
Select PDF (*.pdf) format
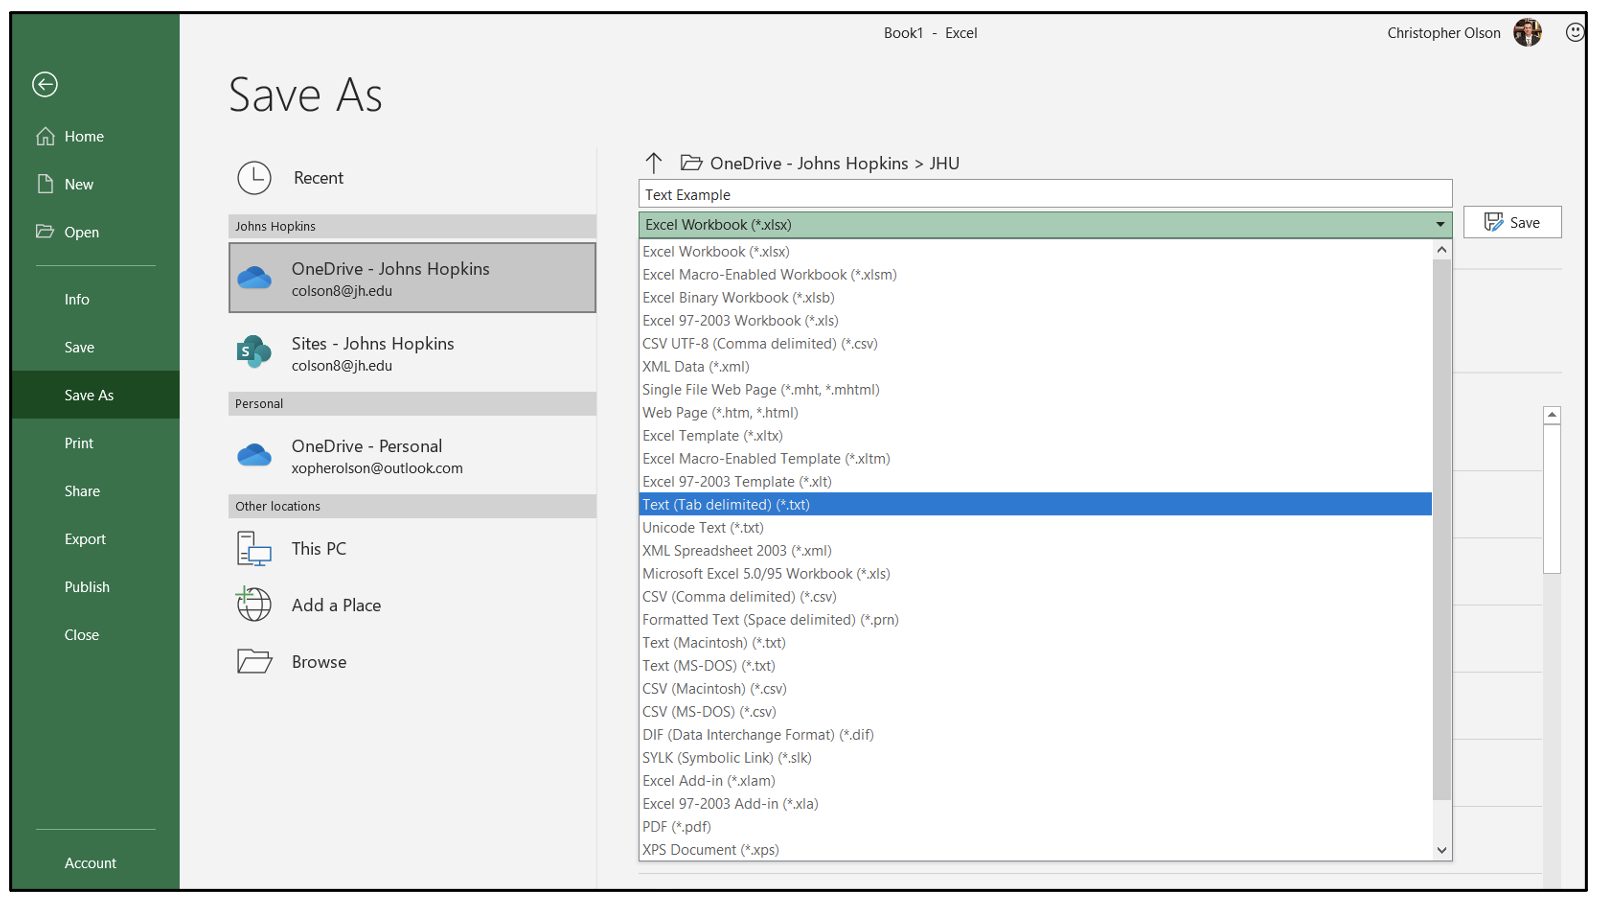point(1035,826)
